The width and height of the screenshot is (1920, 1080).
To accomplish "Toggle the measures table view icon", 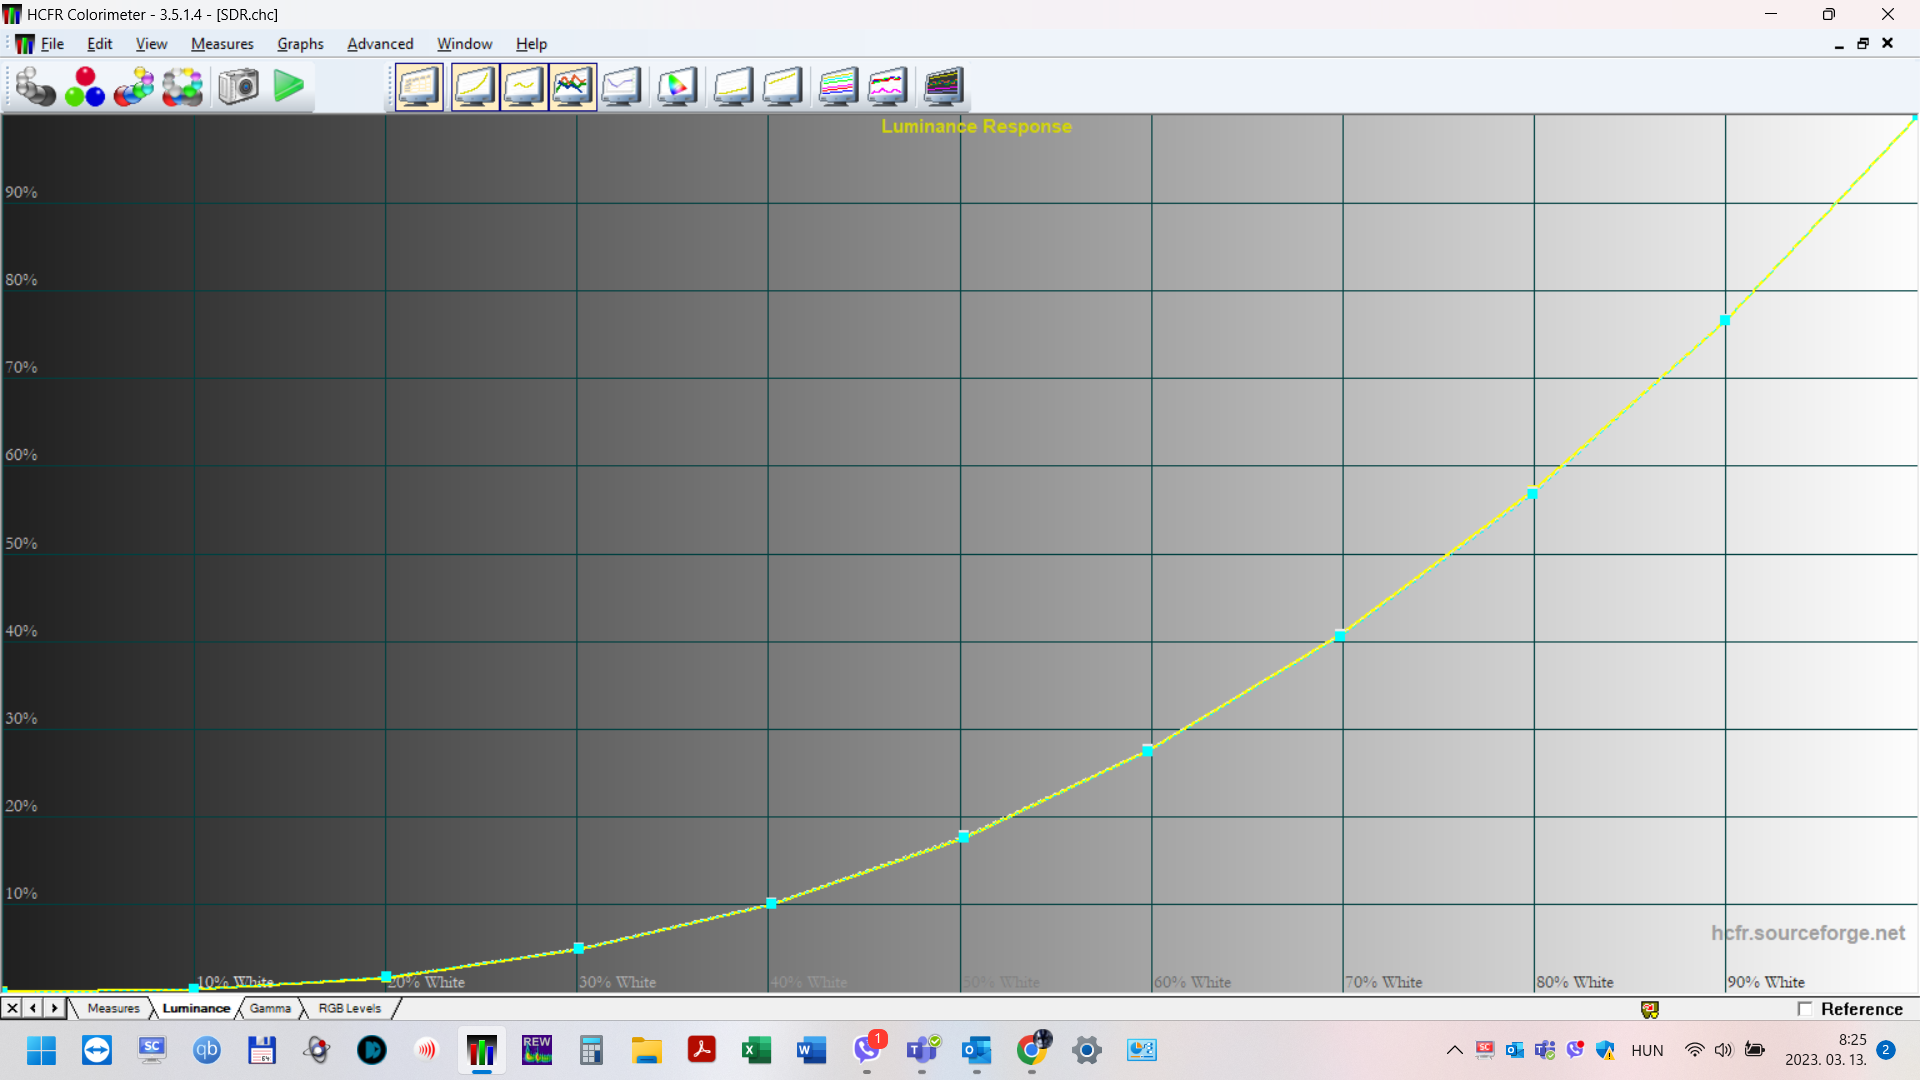I will (419, 87).
